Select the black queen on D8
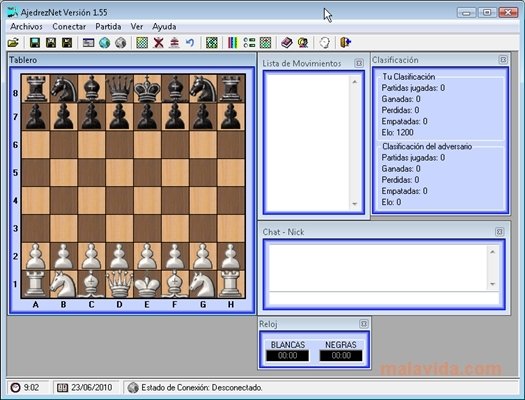The height and width of the screenshot is (400, 525). coord(119,89)
